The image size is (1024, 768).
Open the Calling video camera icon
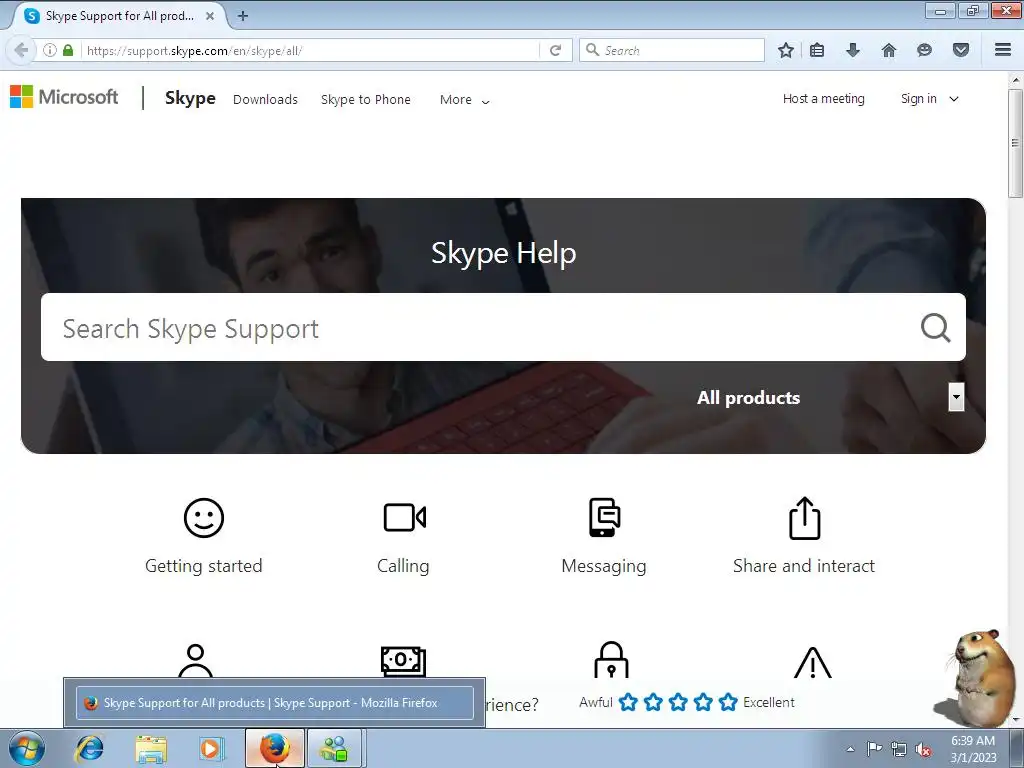(x=404, y=518)
